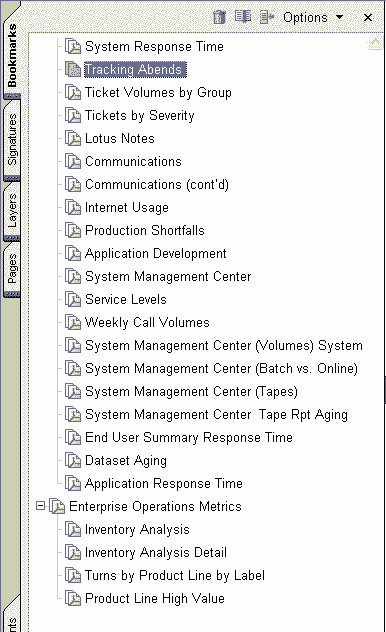The height and width of the screenshot is (632, 386).
Task: Open the Product Line High Value bookmark
Action: (155, 598)
